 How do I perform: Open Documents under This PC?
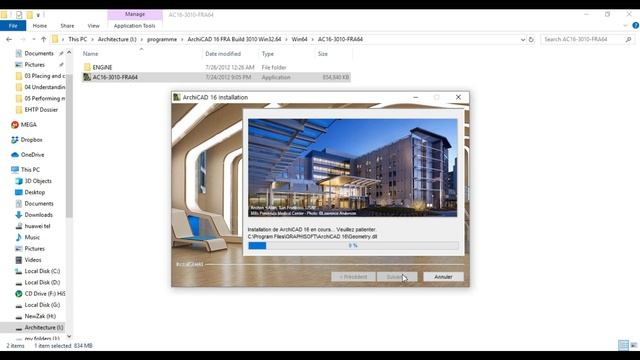click(x=39, y=204)
